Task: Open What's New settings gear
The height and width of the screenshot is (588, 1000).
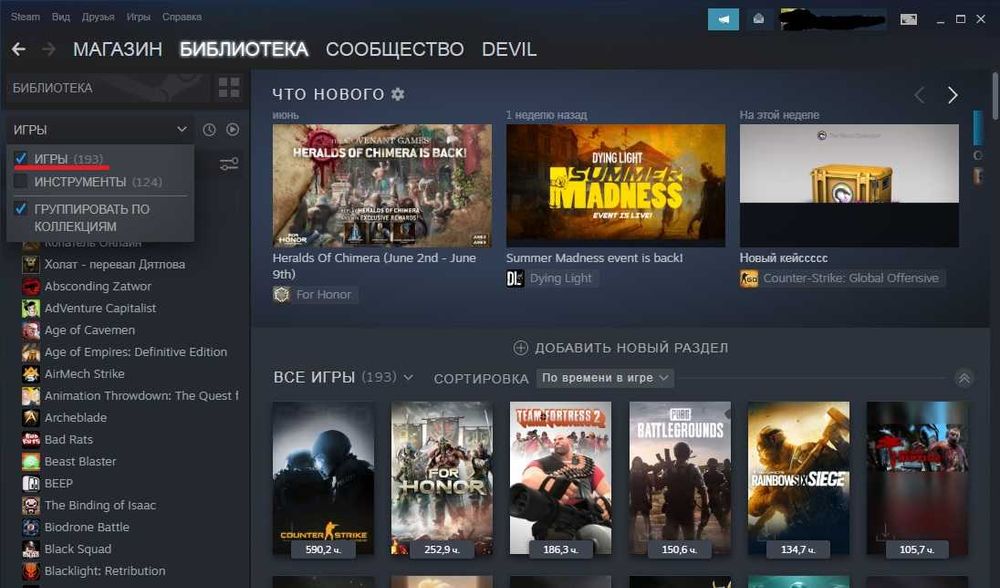Action: point(398,94)
